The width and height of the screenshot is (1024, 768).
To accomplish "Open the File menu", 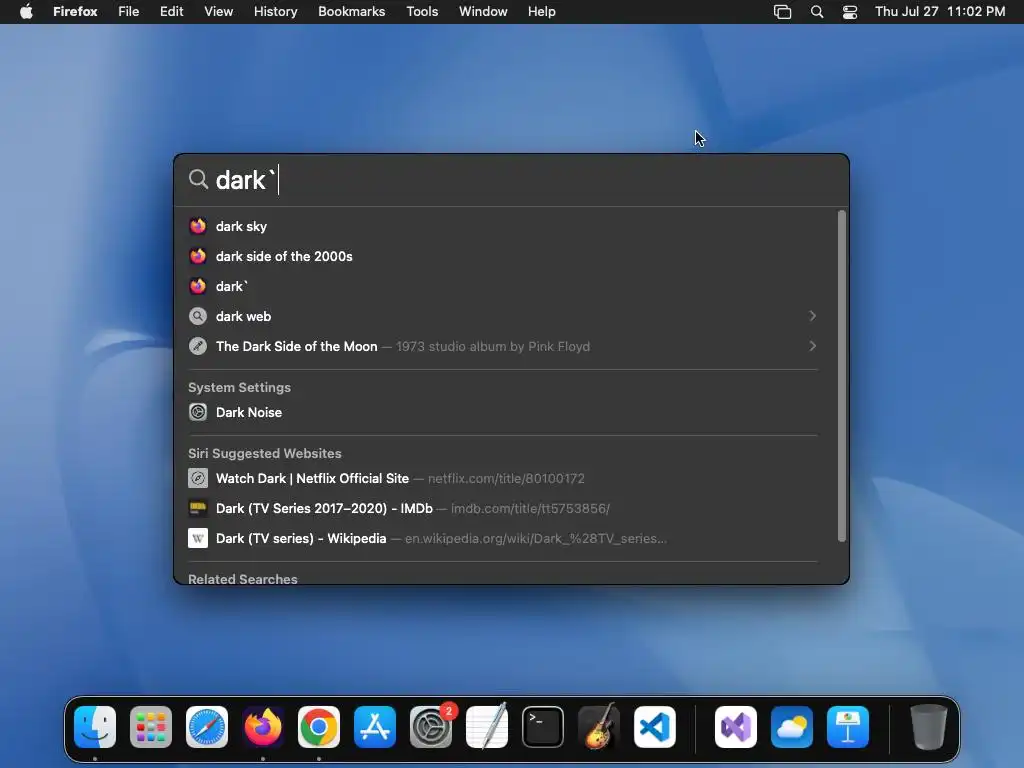I will (129, 12).
